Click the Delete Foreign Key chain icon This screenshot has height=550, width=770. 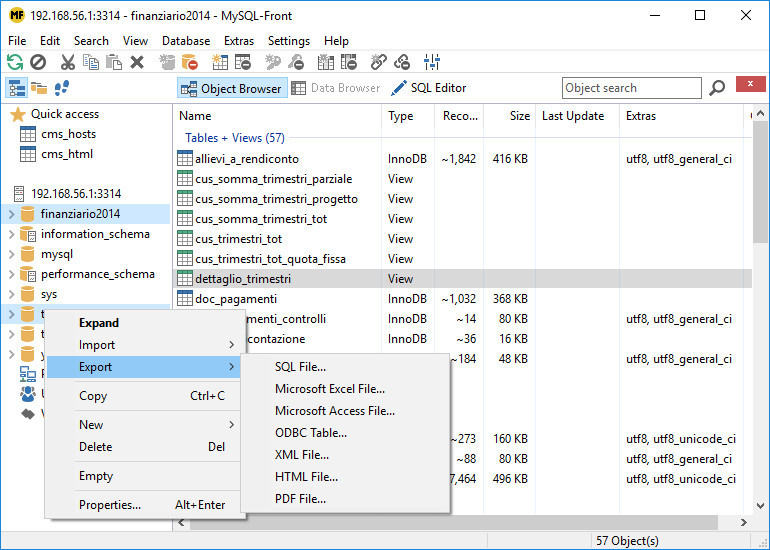(x=402, y=62)
